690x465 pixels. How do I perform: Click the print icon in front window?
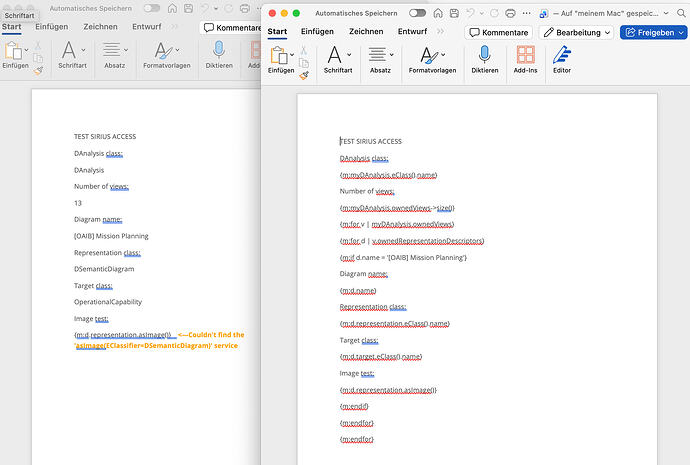510,13
